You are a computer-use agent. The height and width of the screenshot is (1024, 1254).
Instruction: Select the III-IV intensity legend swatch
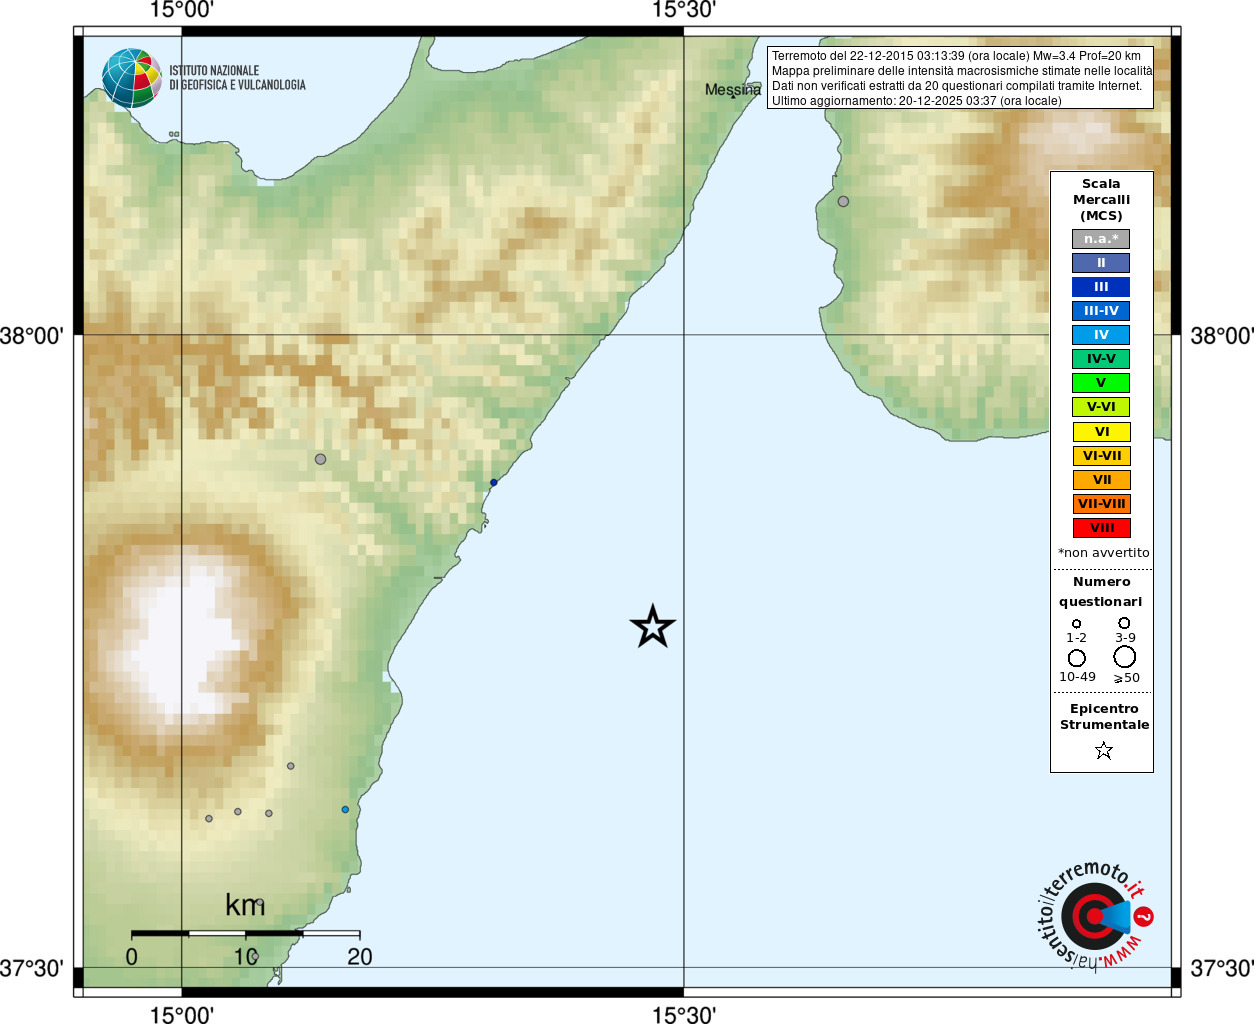tap(1101, 311)
